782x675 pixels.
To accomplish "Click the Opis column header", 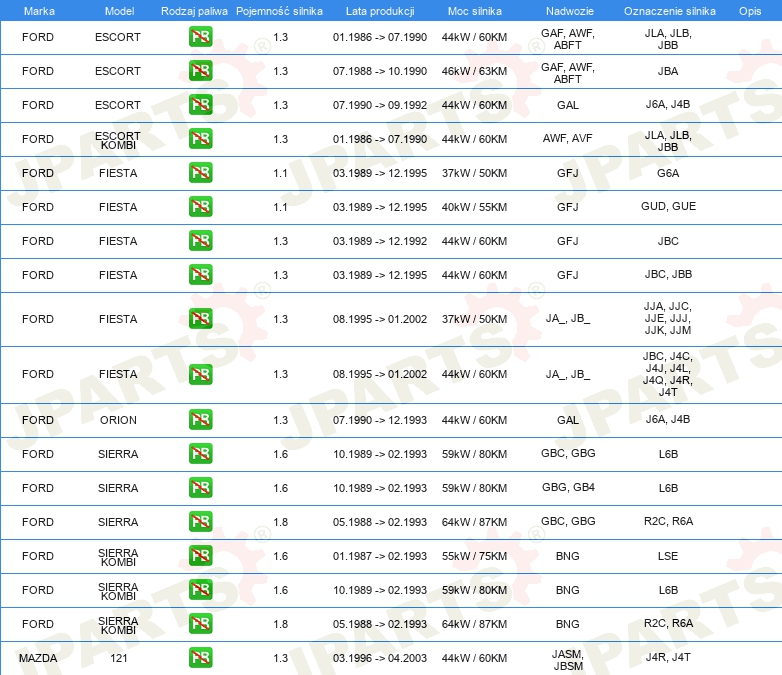I will [x=750, y=11].
